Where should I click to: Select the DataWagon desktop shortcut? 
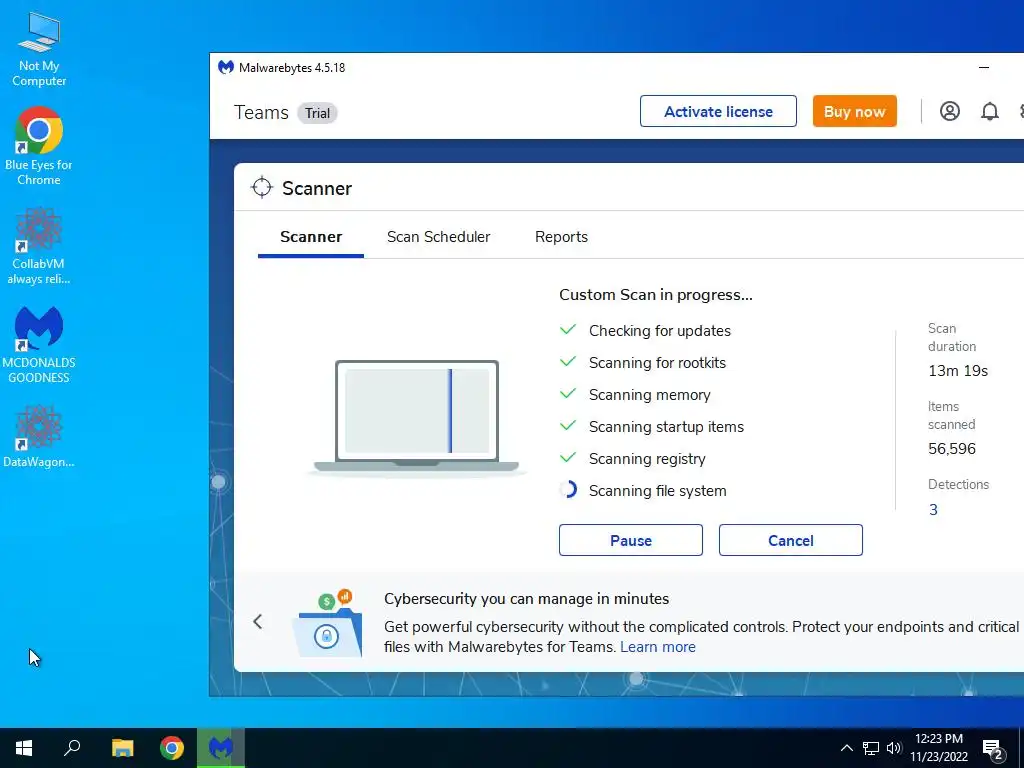39,436
